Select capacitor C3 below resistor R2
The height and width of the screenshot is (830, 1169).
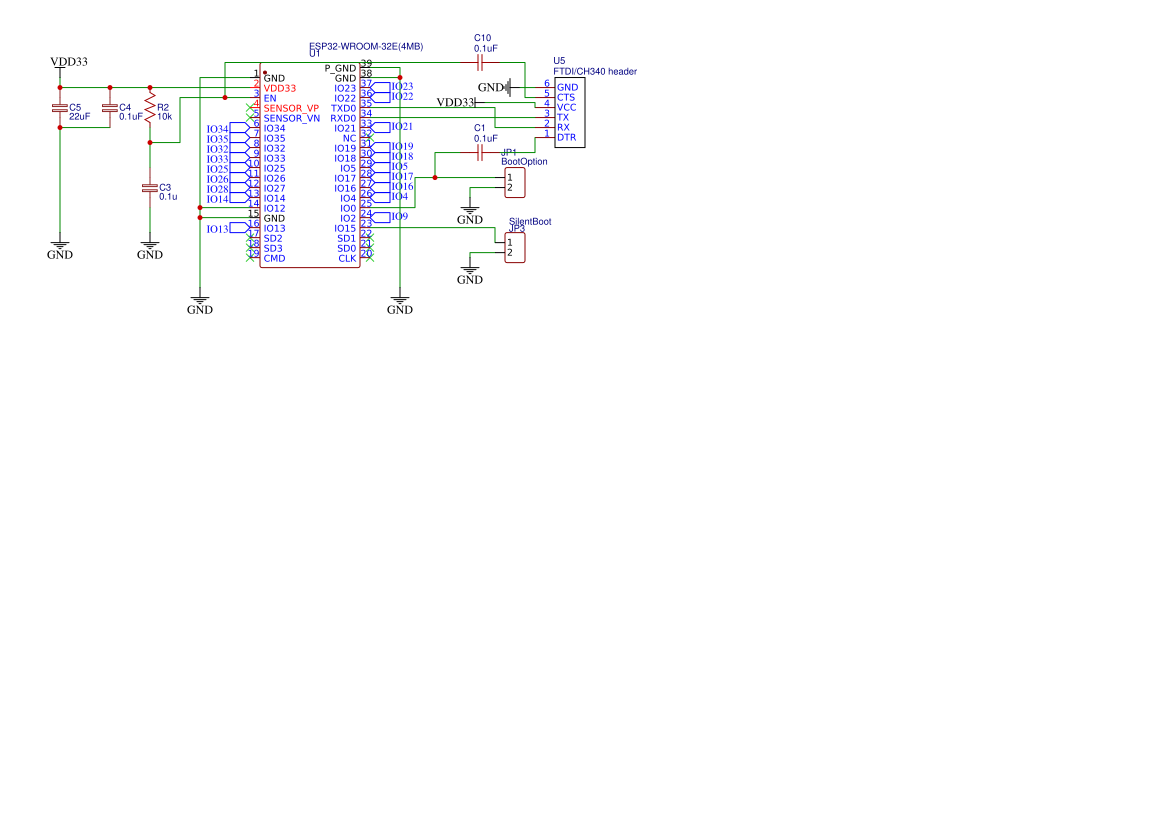click(150, 190)
